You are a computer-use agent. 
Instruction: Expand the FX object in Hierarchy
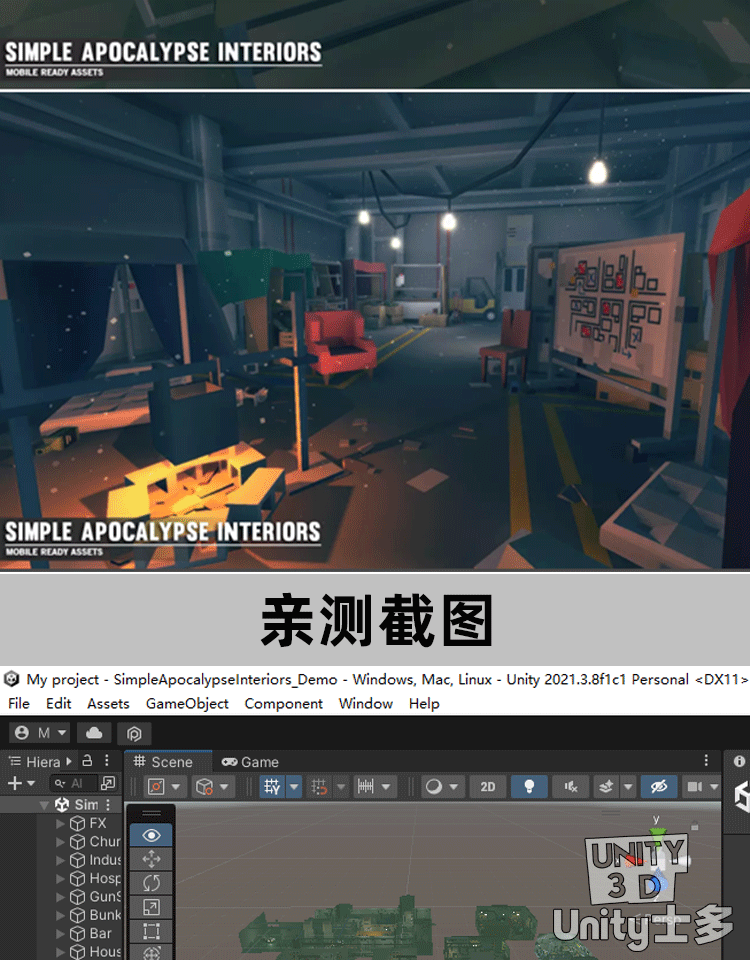click(x=61, y=824)
